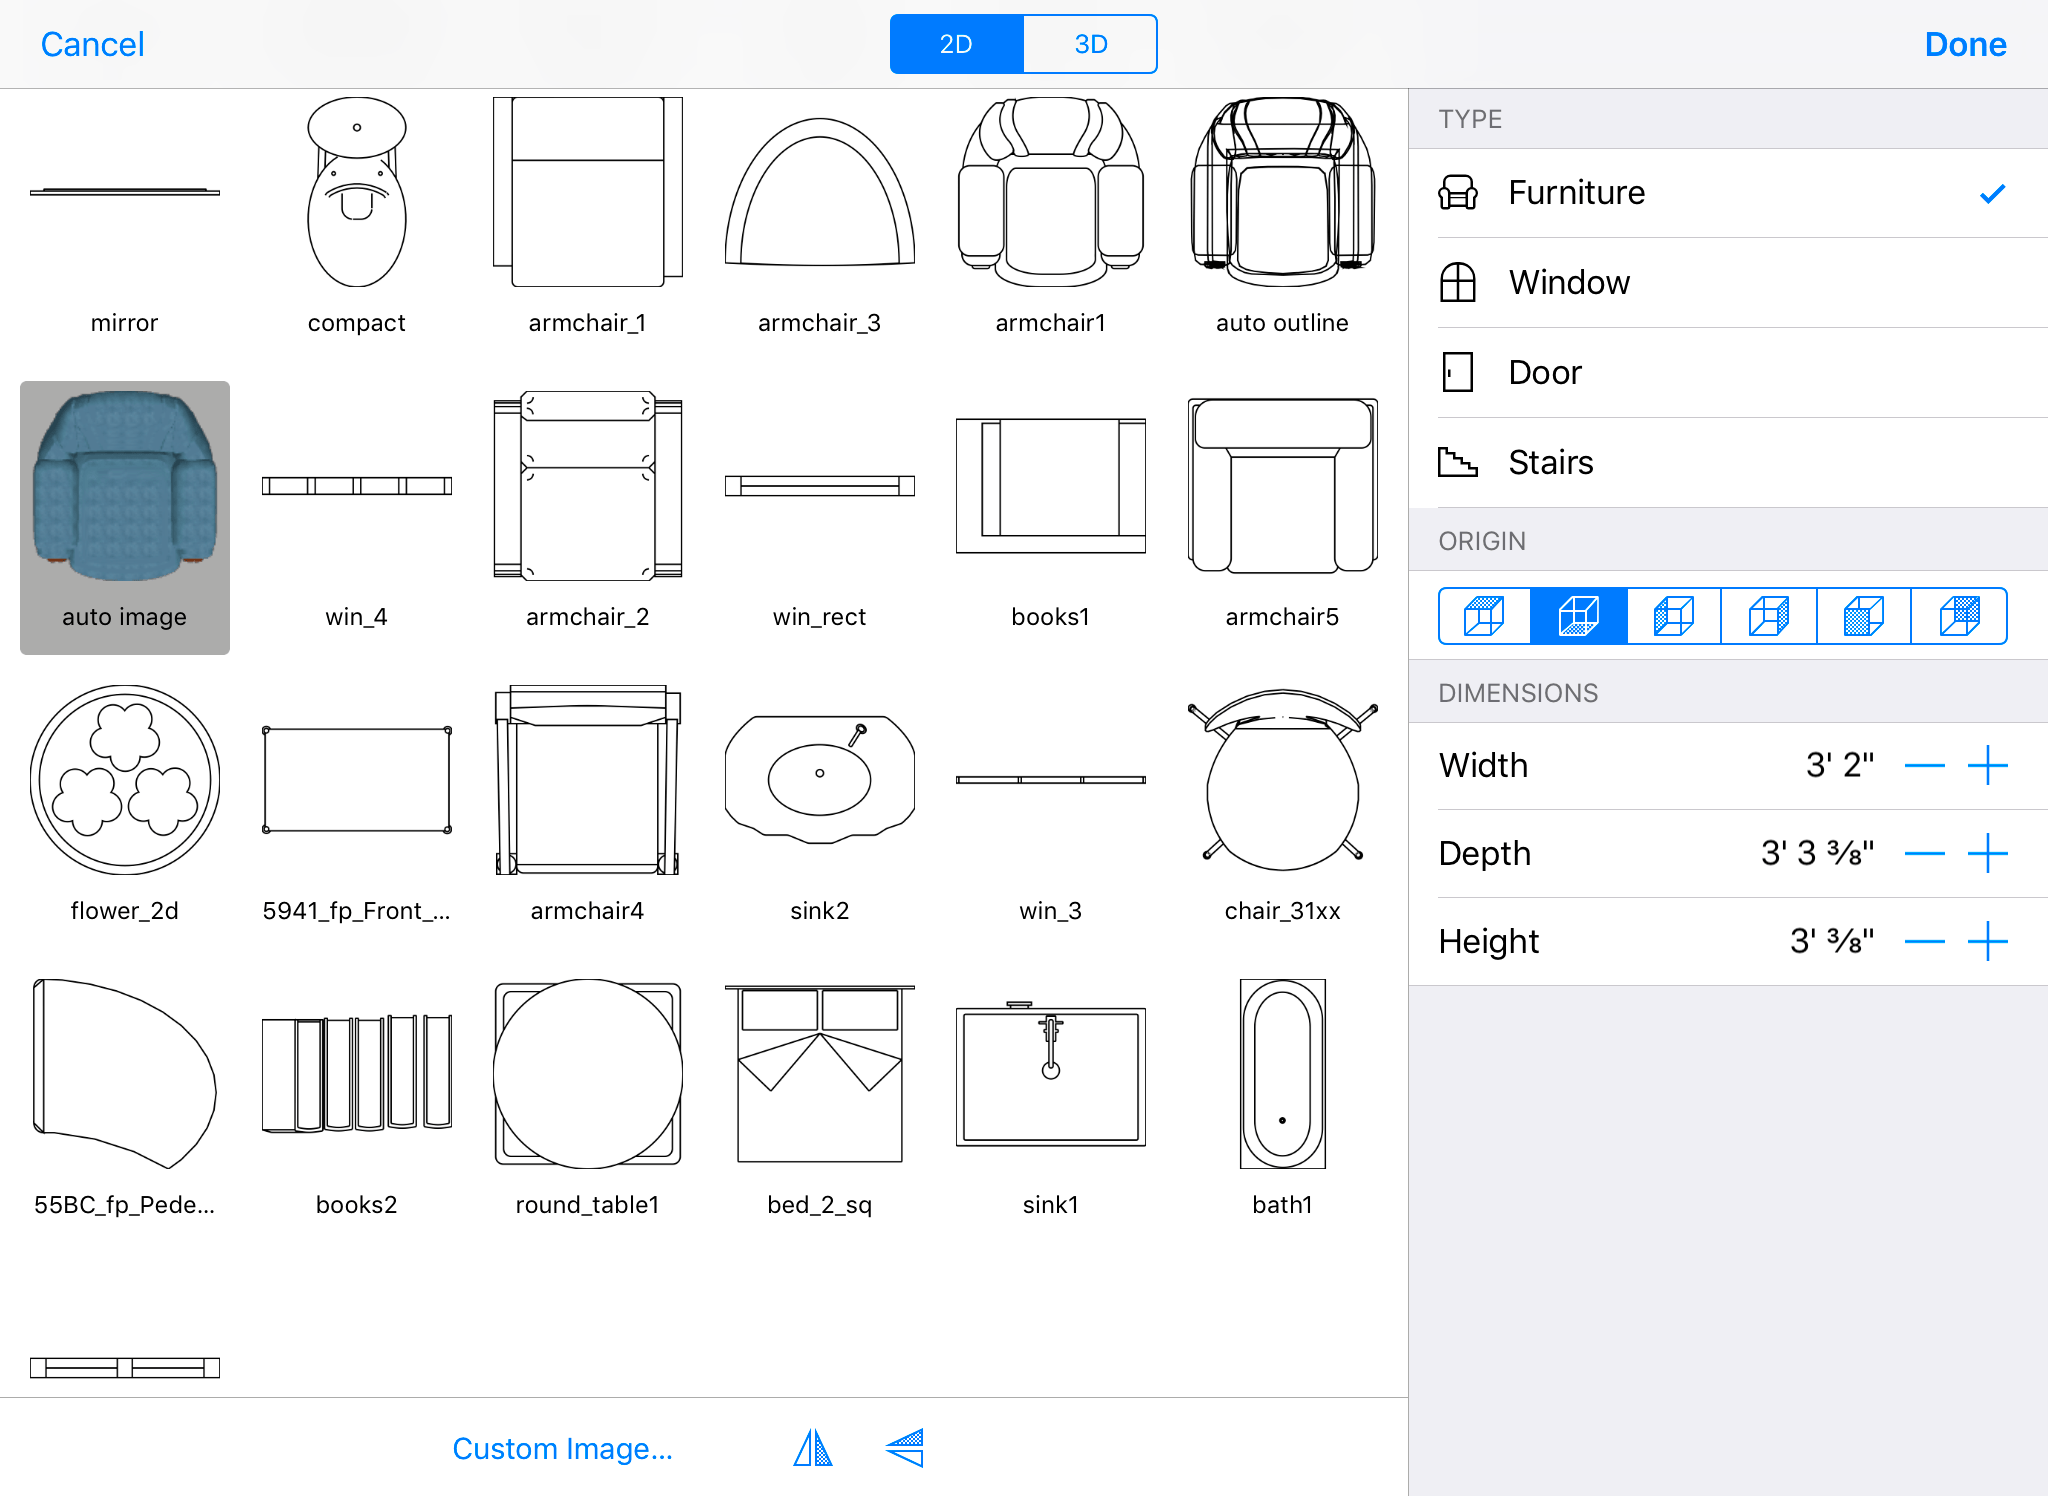Select the fifth origin cube icon

(x=1864, y=616)
